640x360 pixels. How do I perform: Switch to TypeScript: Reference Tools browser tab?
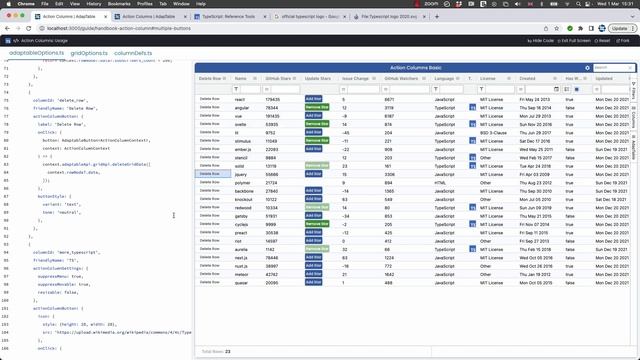click(229, 17)
